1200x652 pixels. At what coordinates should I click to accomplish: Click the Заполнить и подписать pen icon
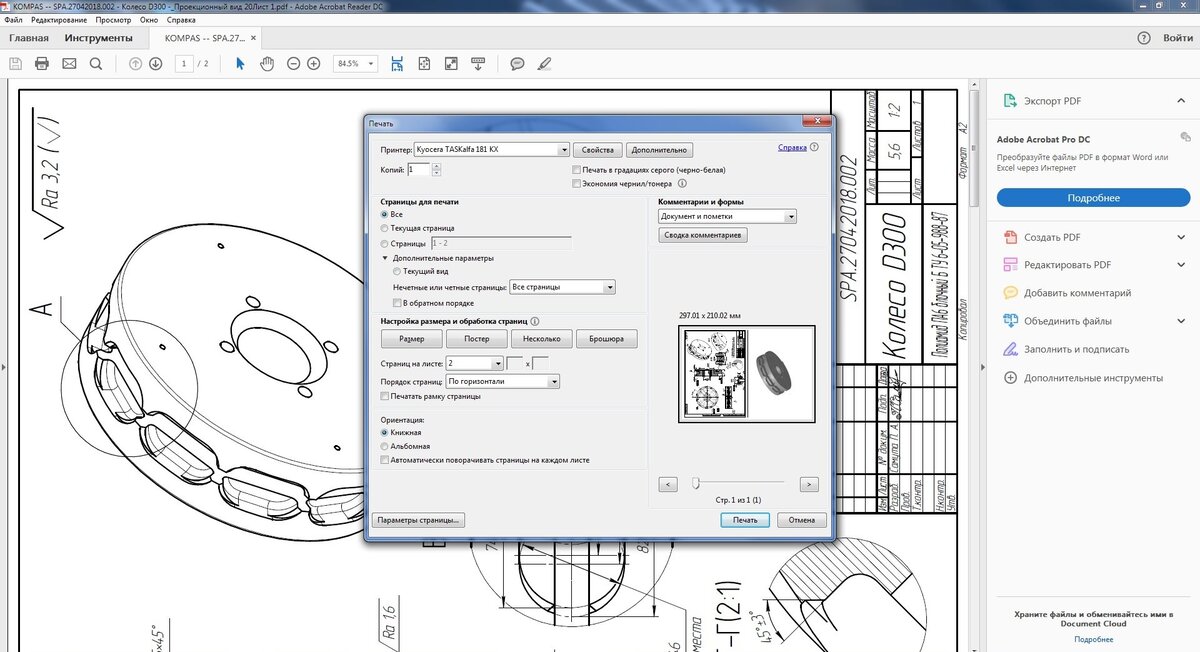tap(1009, 349)
